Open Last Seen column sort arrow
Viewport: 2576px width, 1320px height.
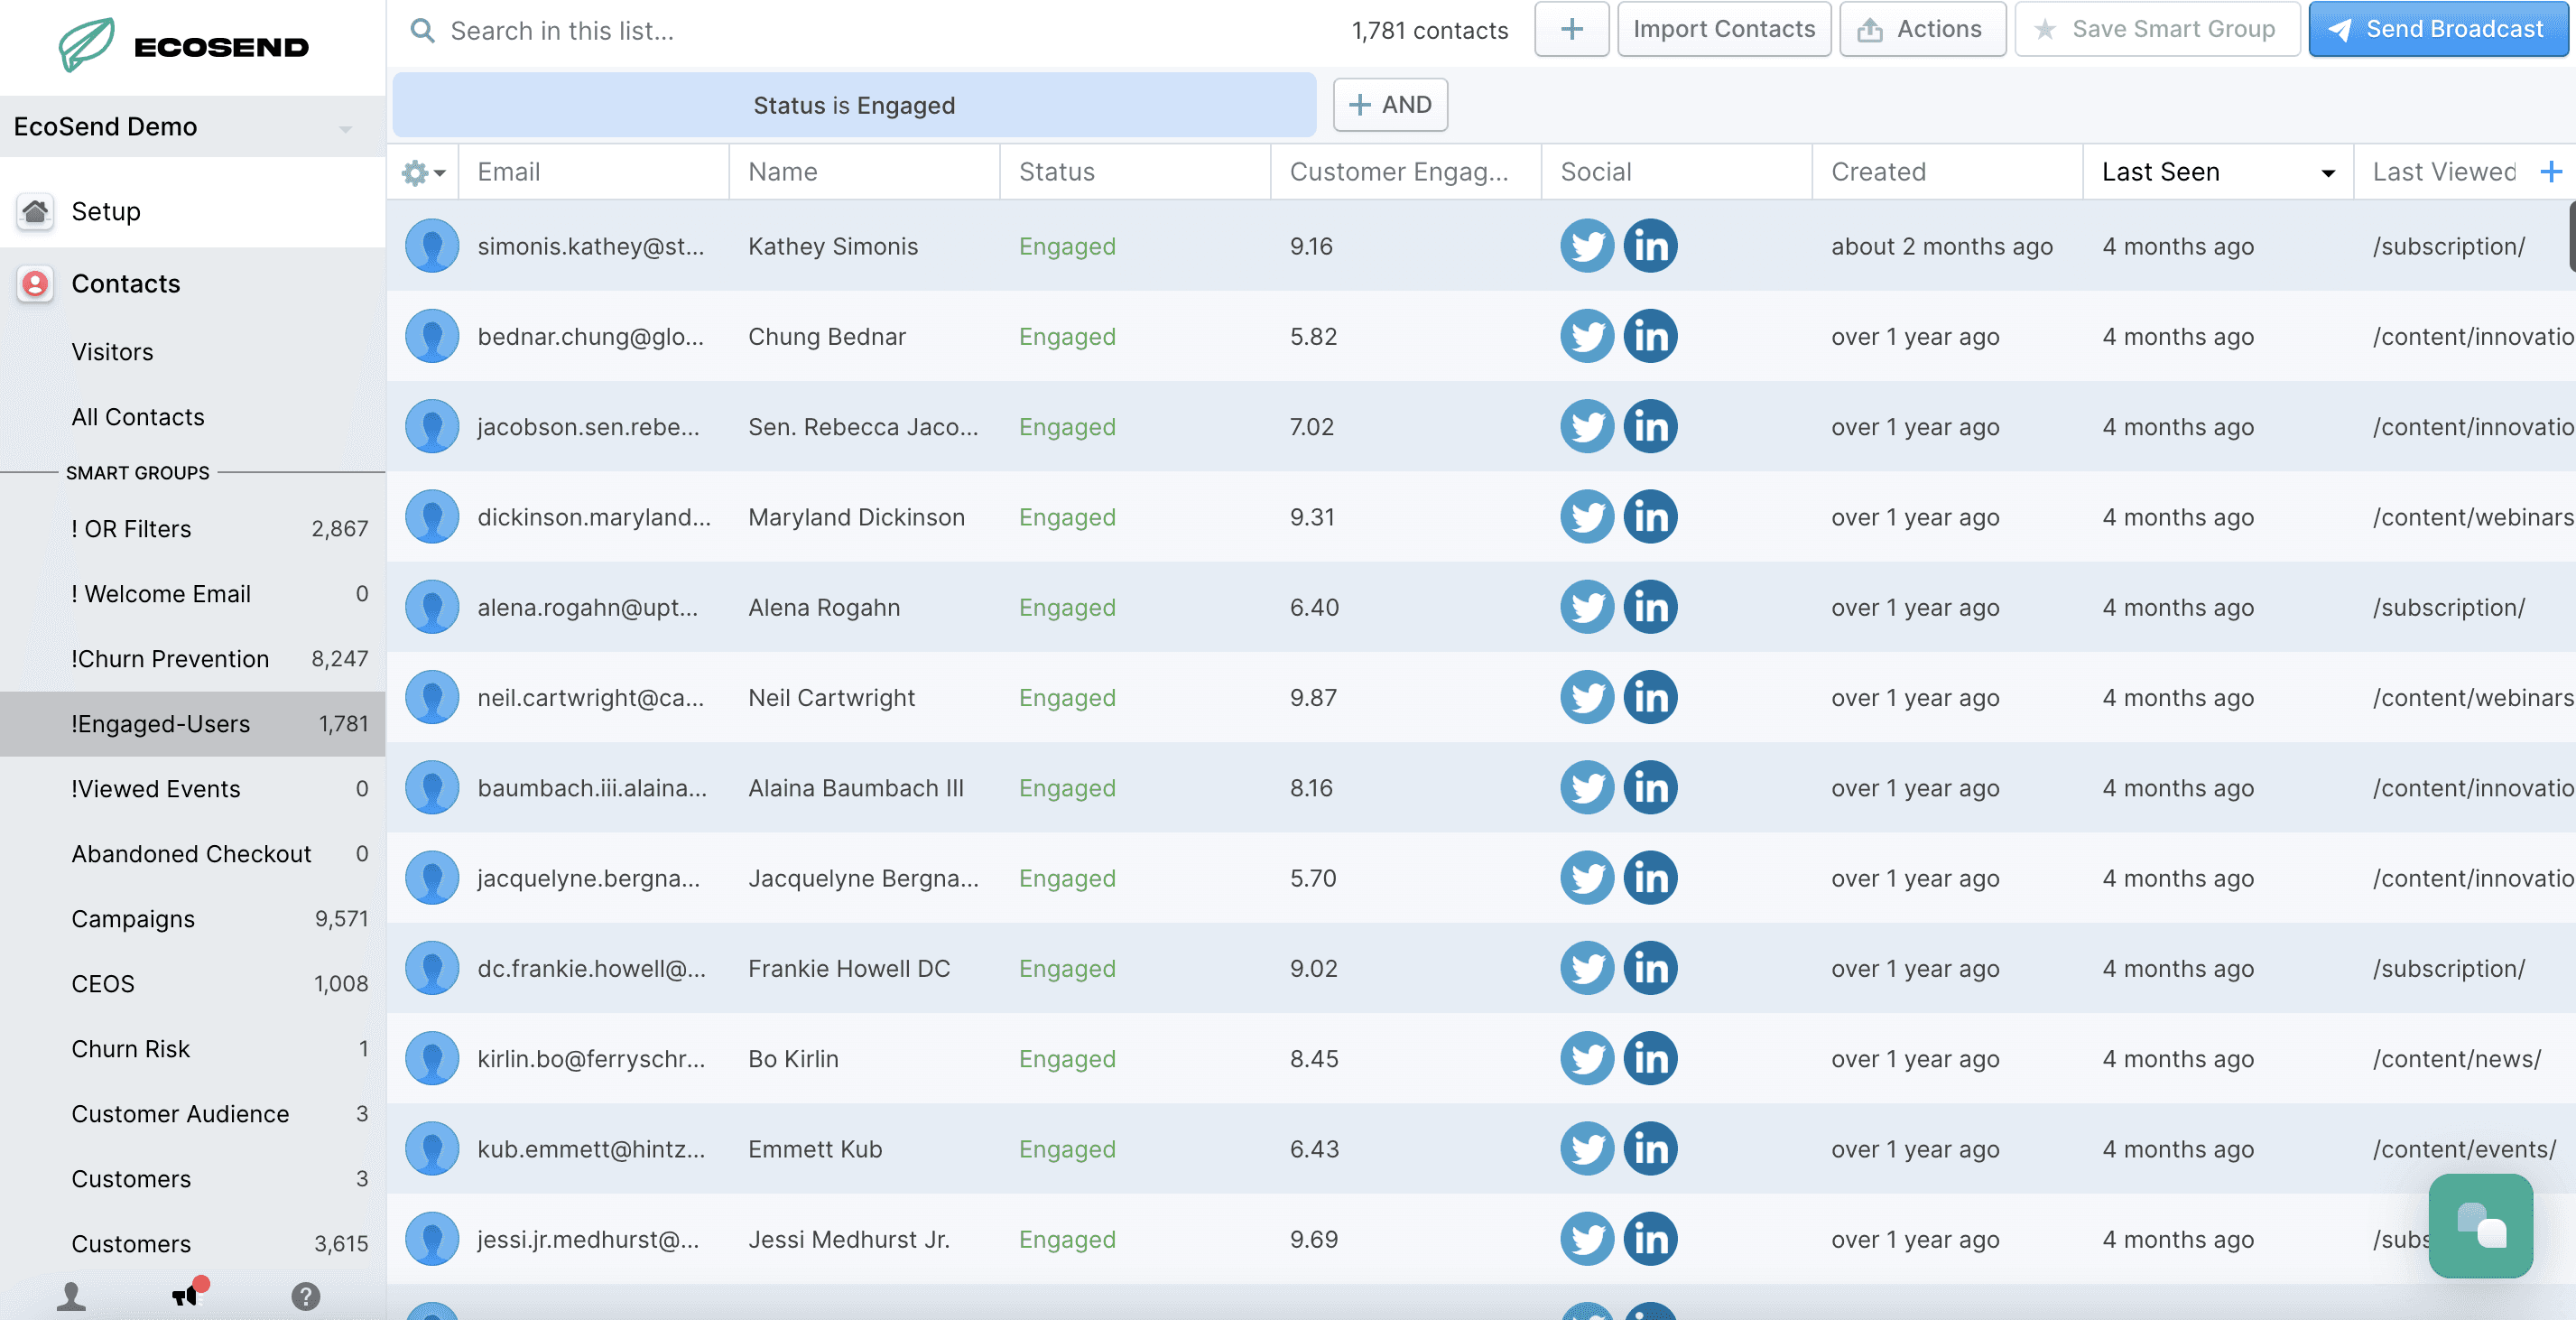pyautogui.click(x=2327, y=173)
